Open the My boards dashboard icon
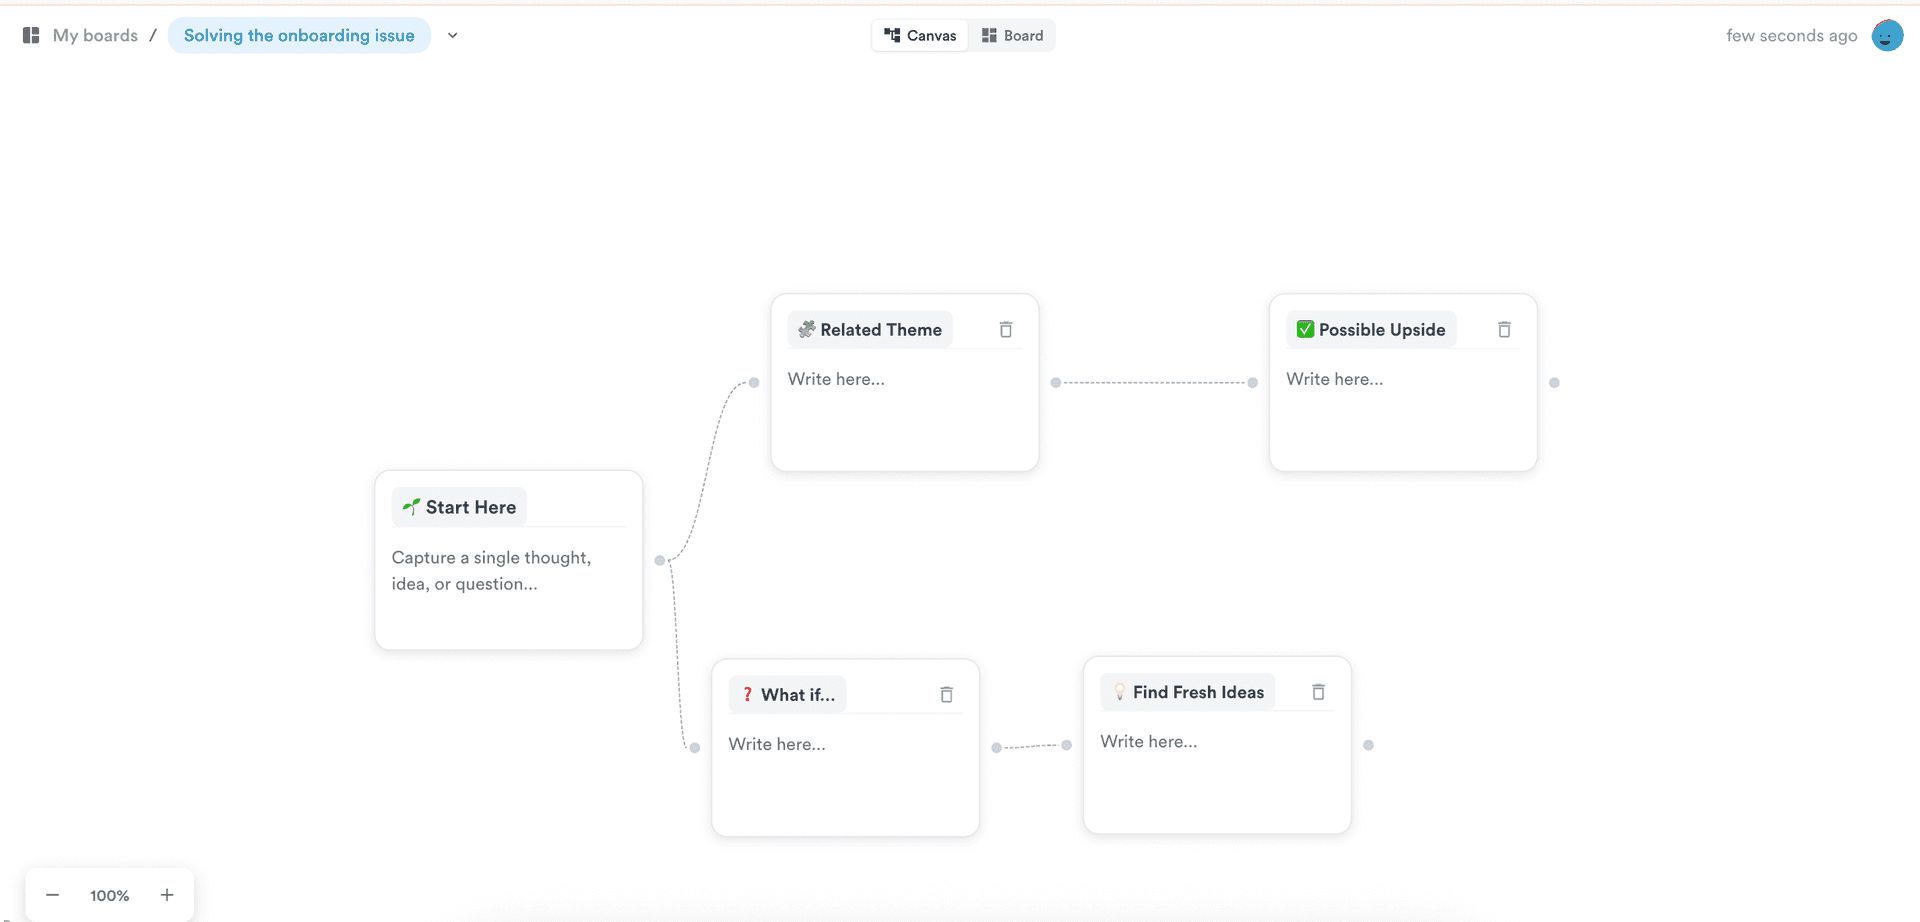This screenshot has height=922, width=1920. click(31, 35)
